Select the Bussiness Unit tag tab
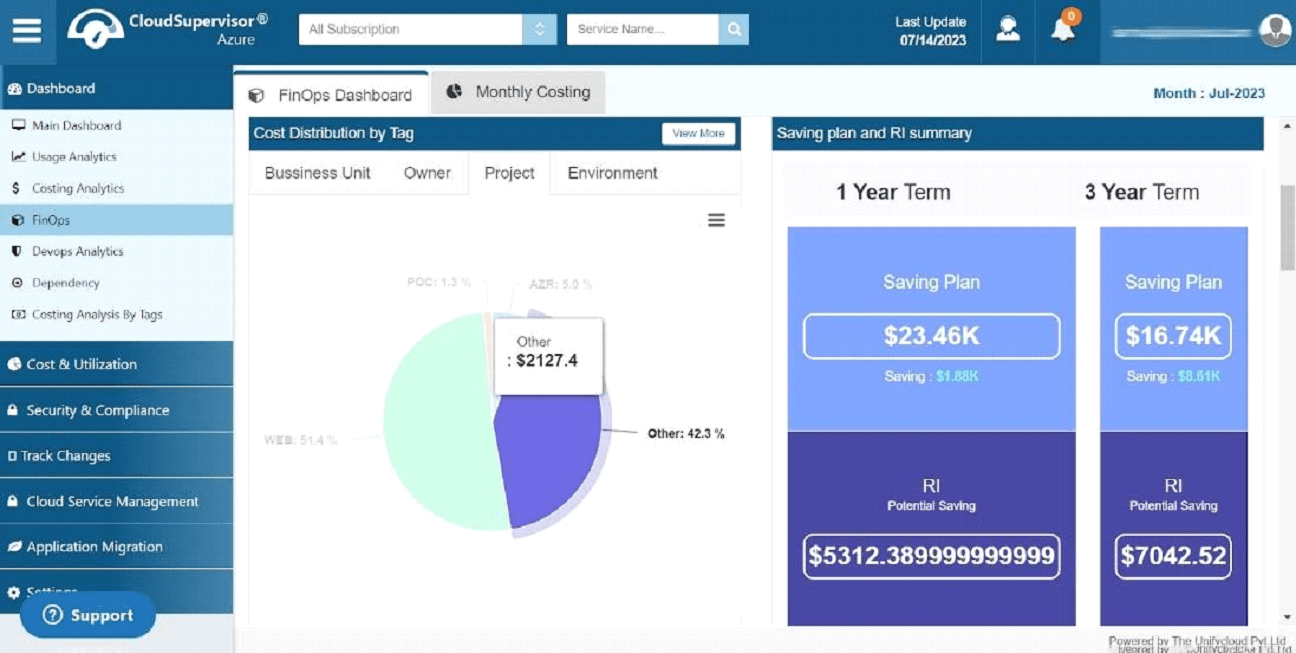1296x653 pixels. coord(317,173)
